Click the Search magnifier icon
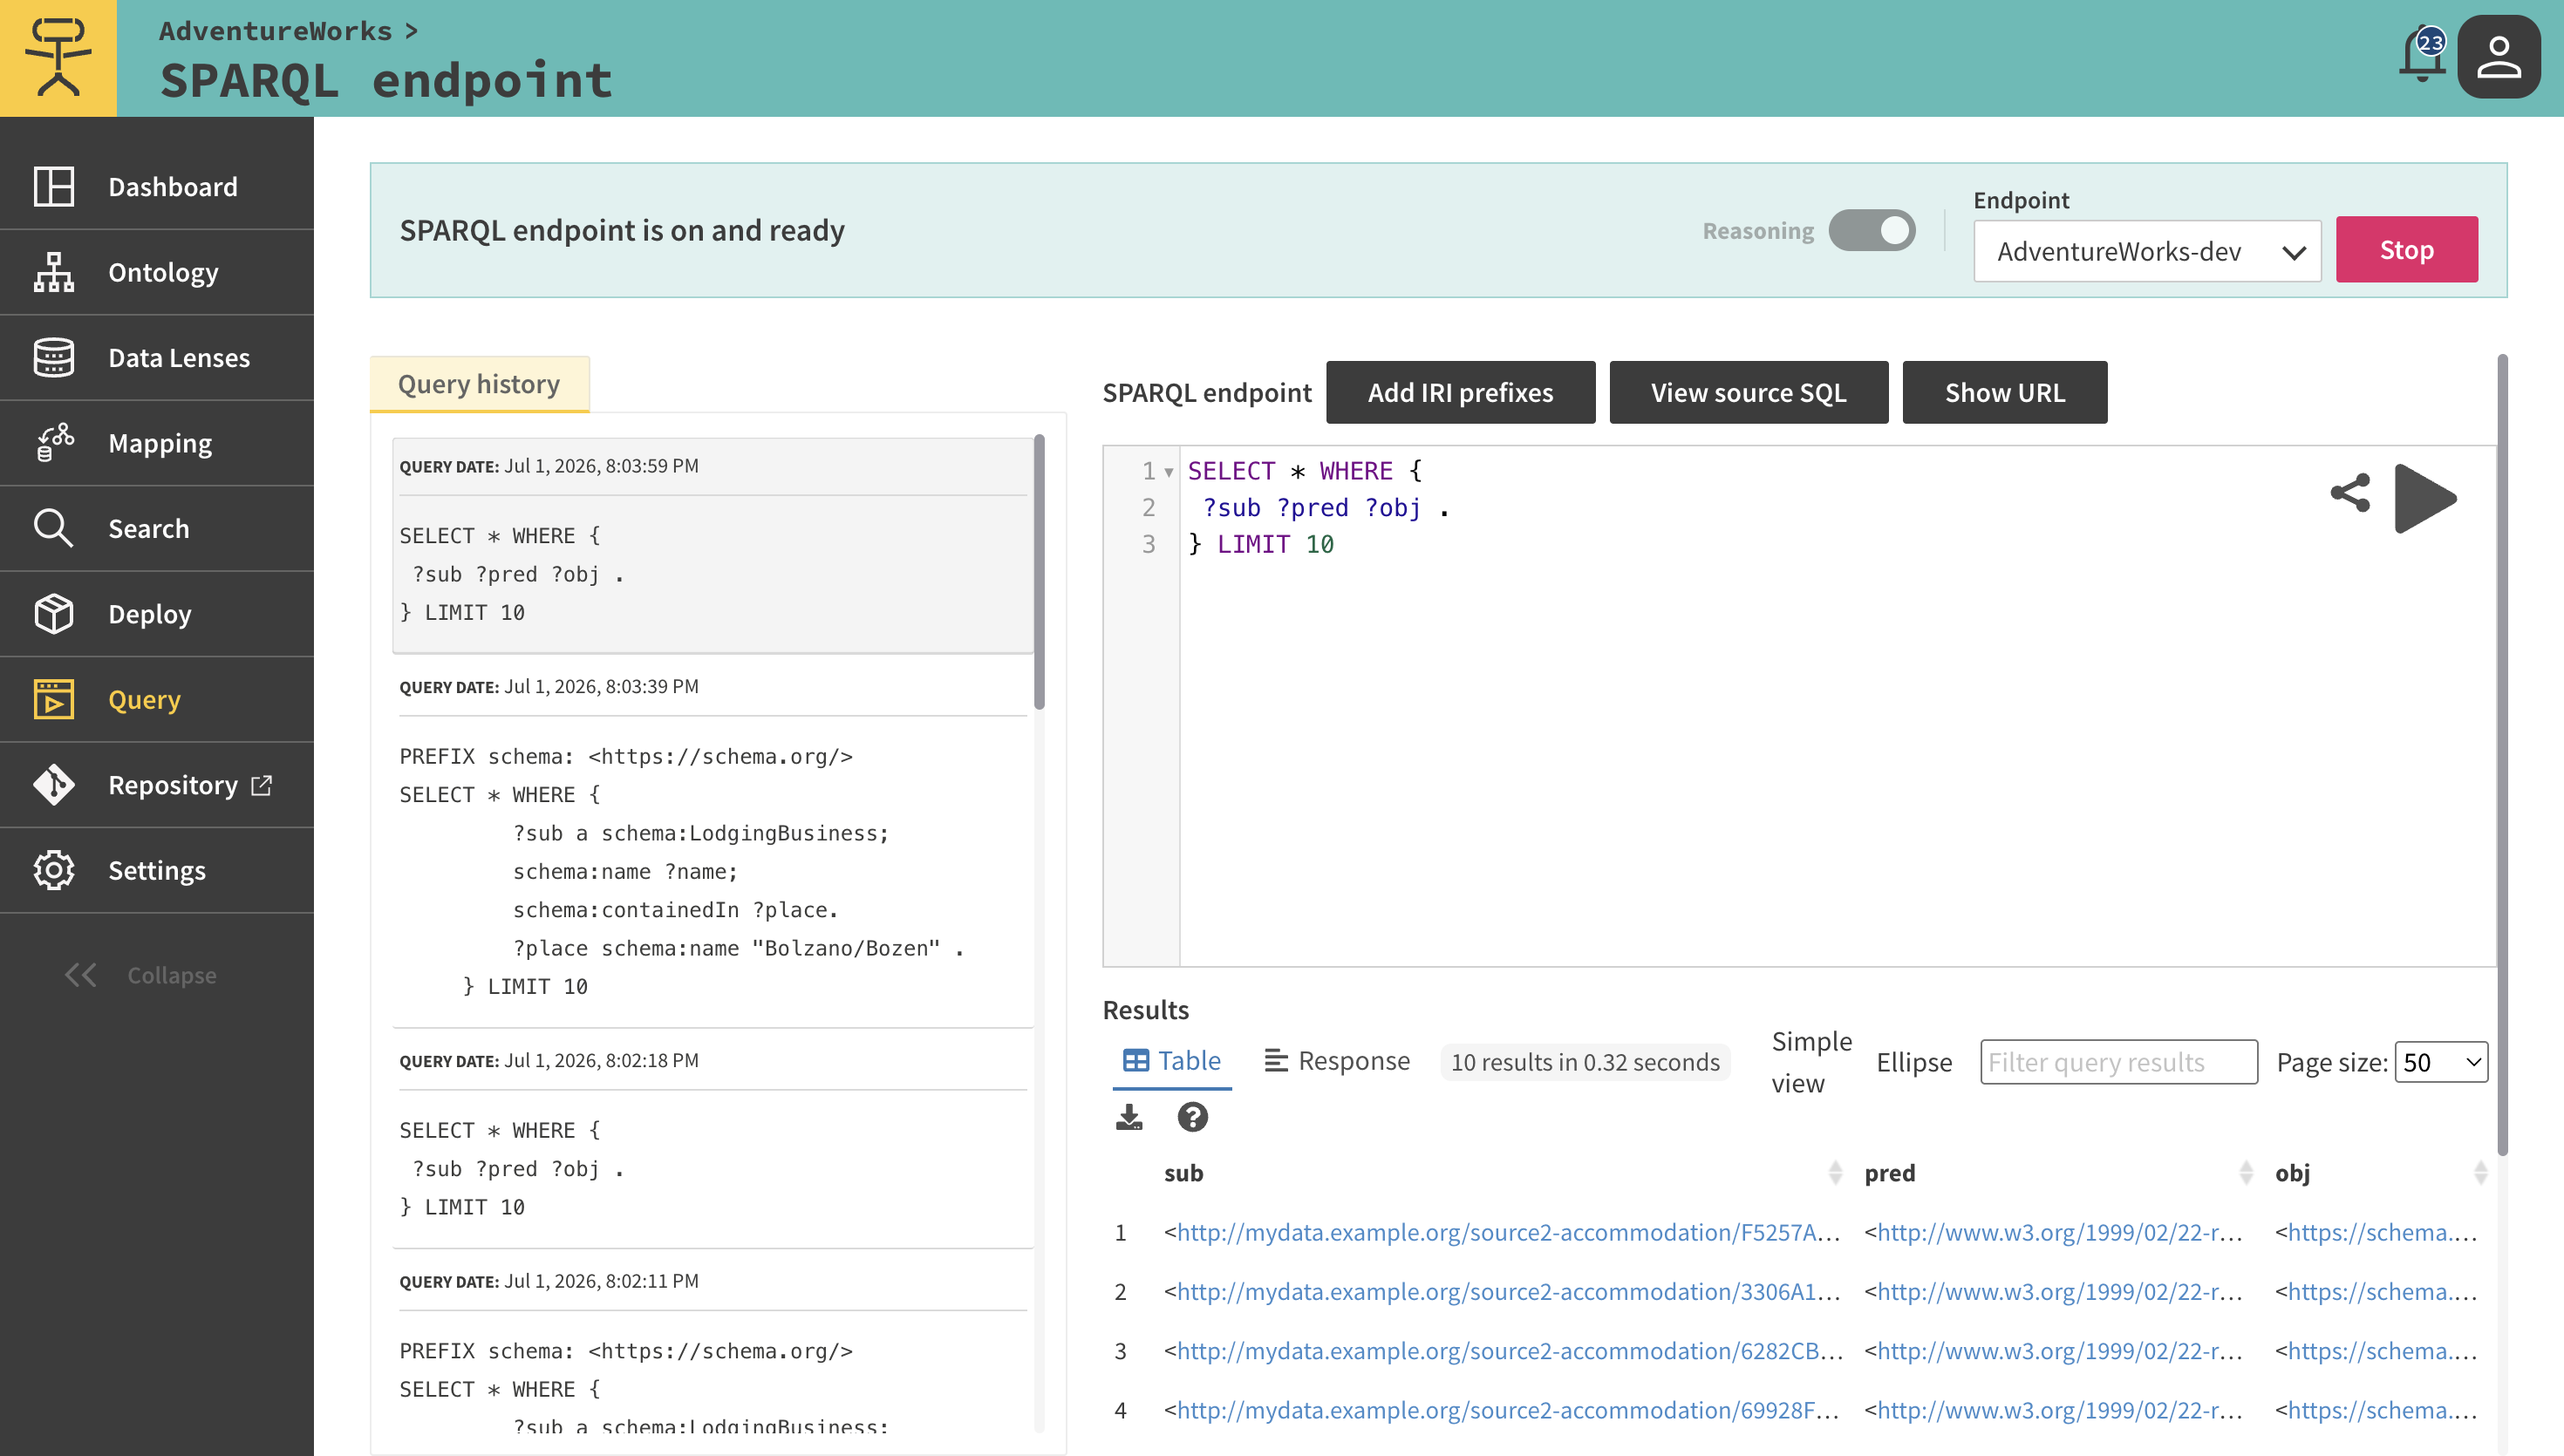The image size is (2564, 1456). 54,528
